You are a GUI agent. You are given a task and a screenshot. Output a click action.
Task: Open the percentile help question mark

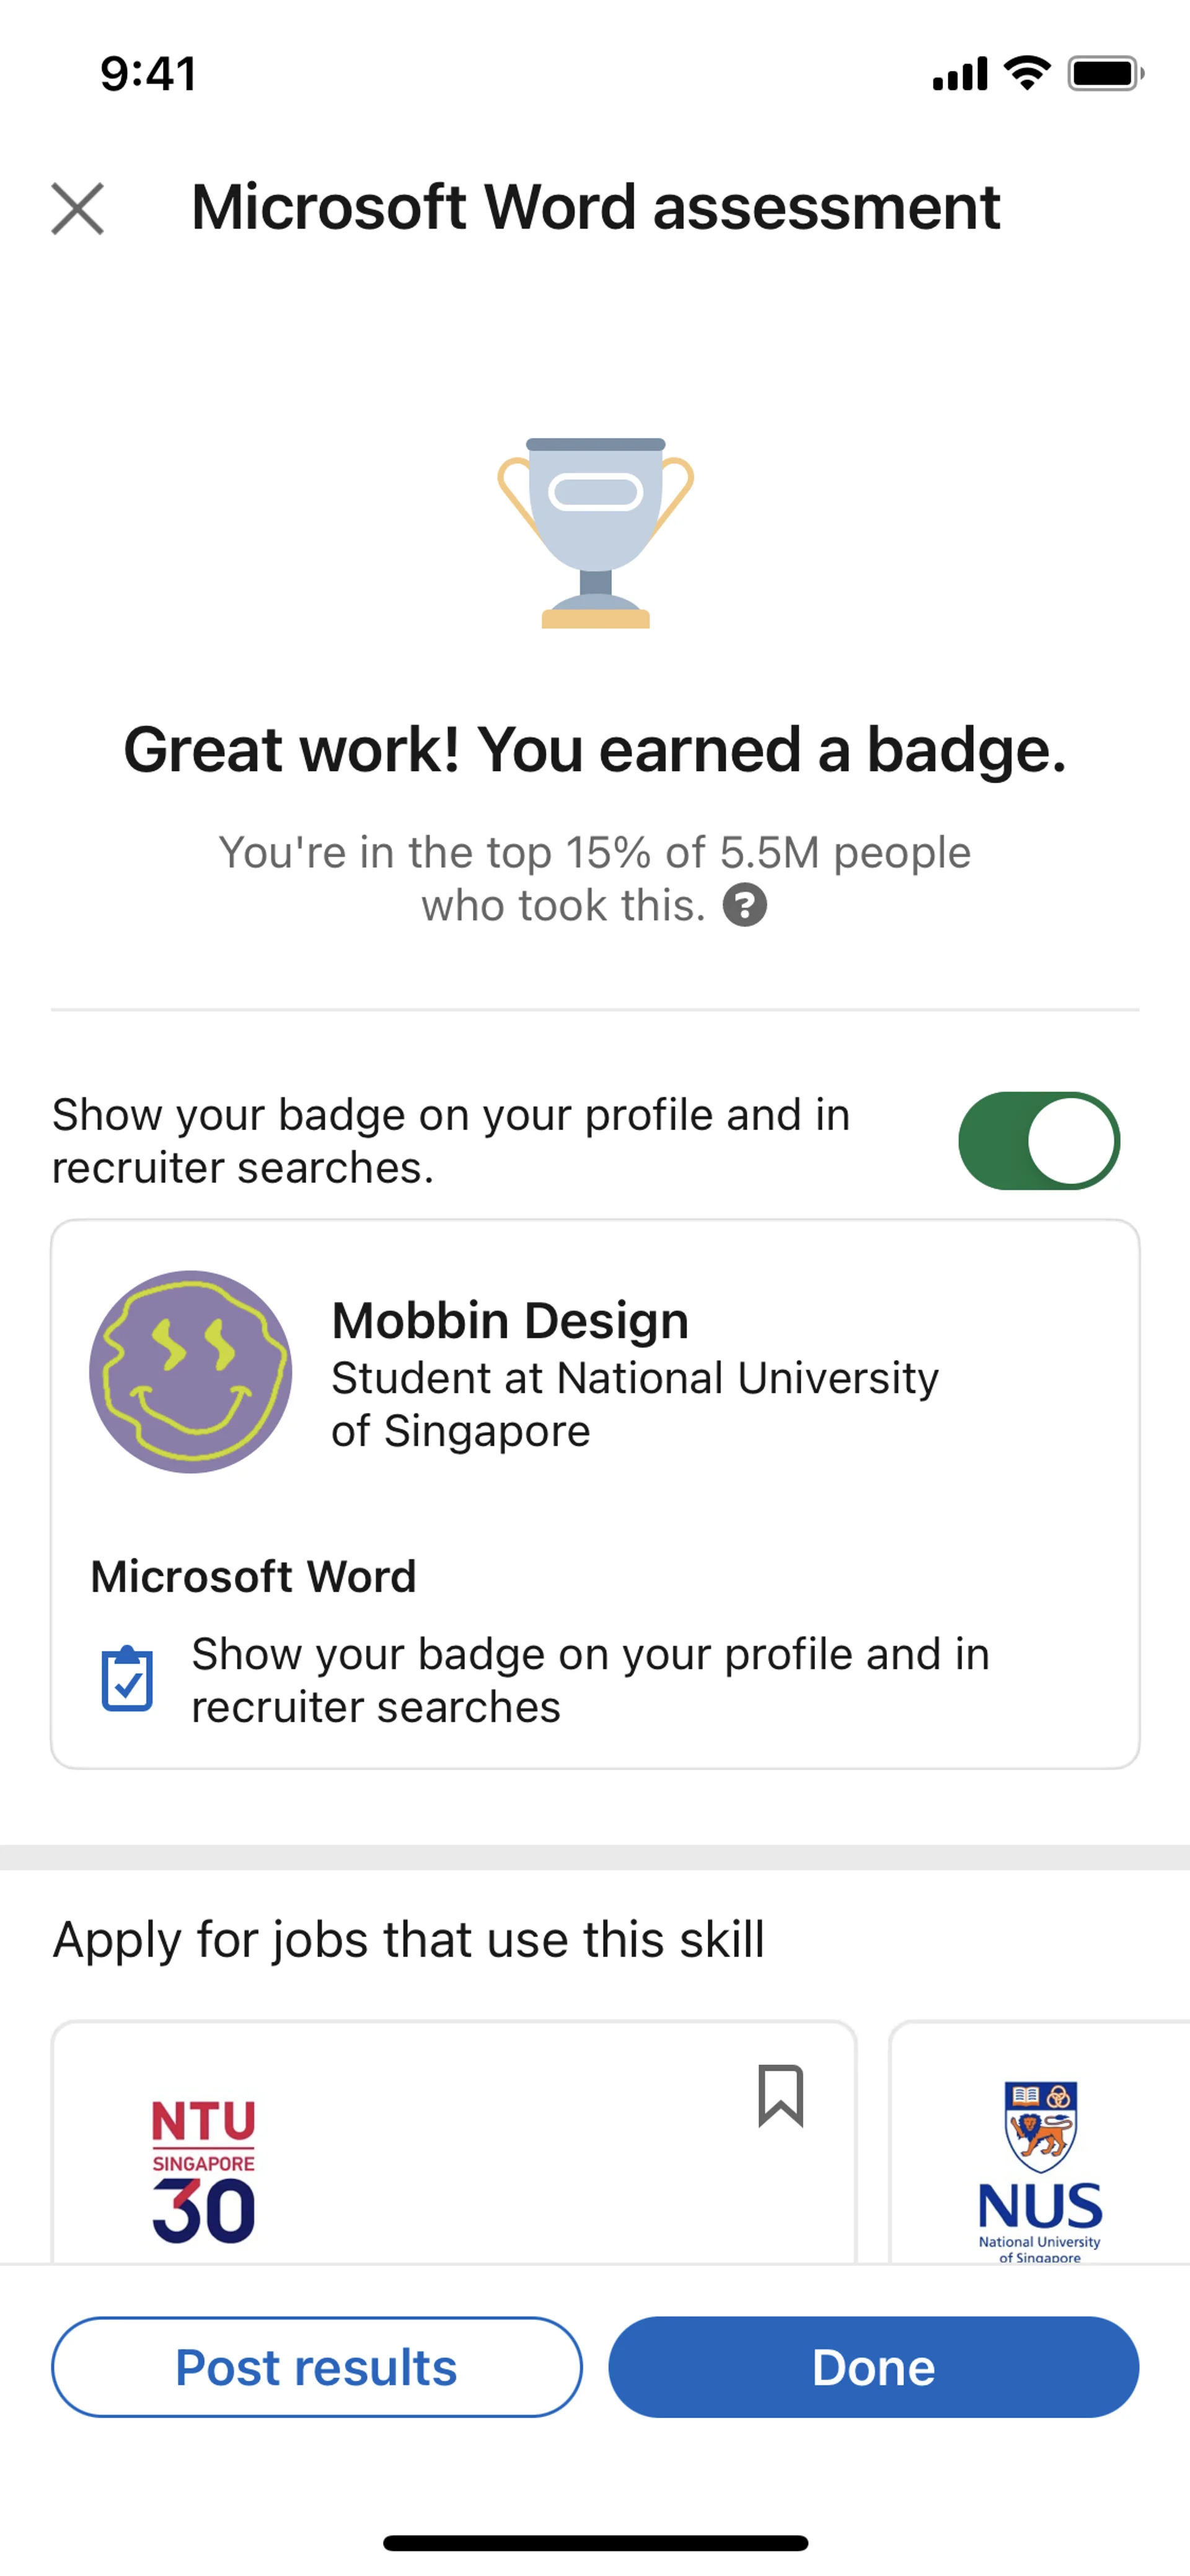(745, 906)
